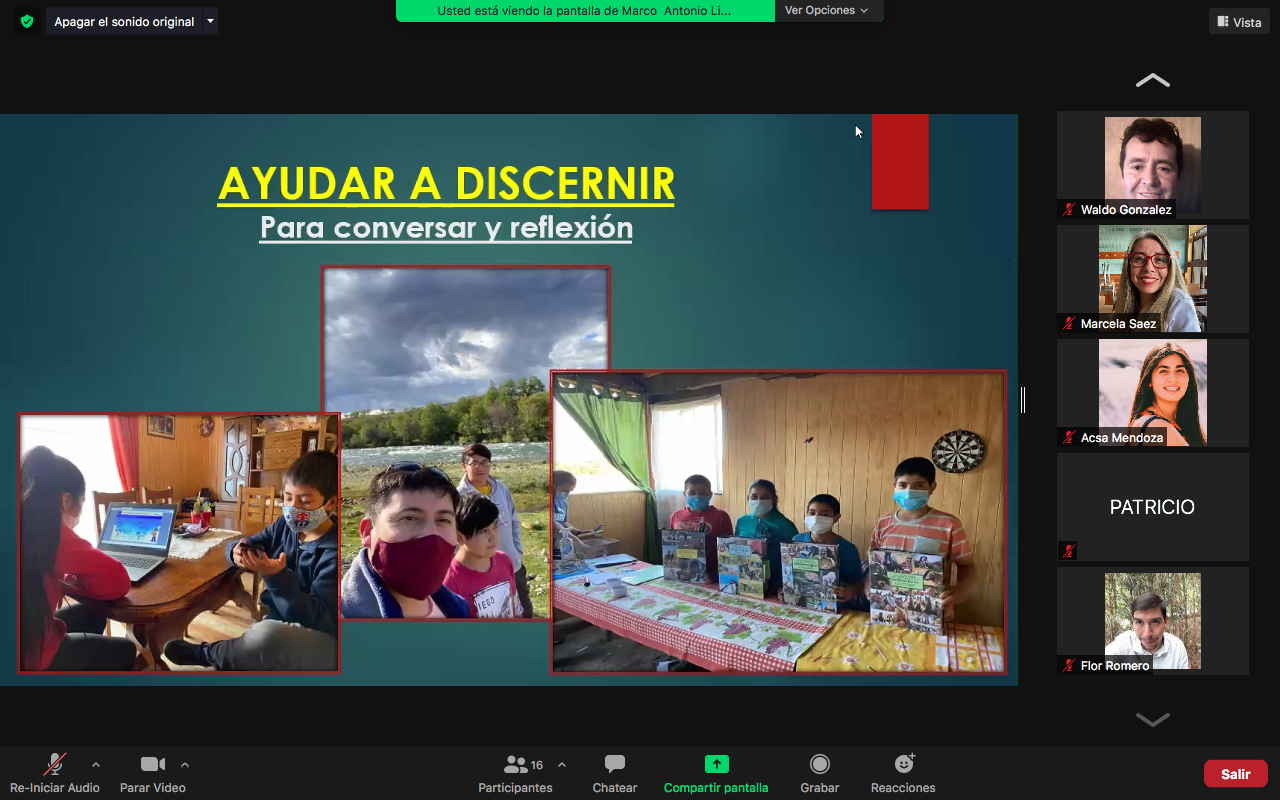Expand arrow next to Apagar el sonido original
Viewport: 1280px width, 800px height.
click(x=210, y=22)
